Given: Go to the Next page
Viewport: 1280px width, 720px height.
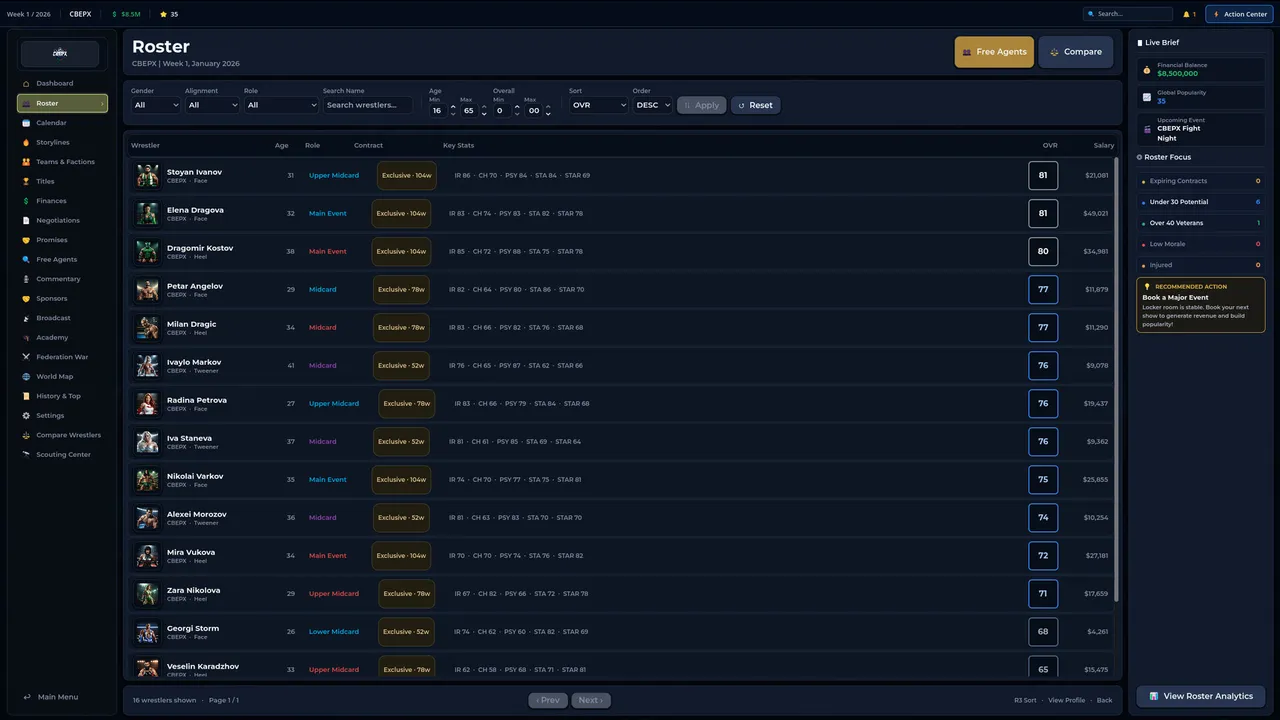Looking at the screenshot, I should pyautogui.click(x=591, y=700).
